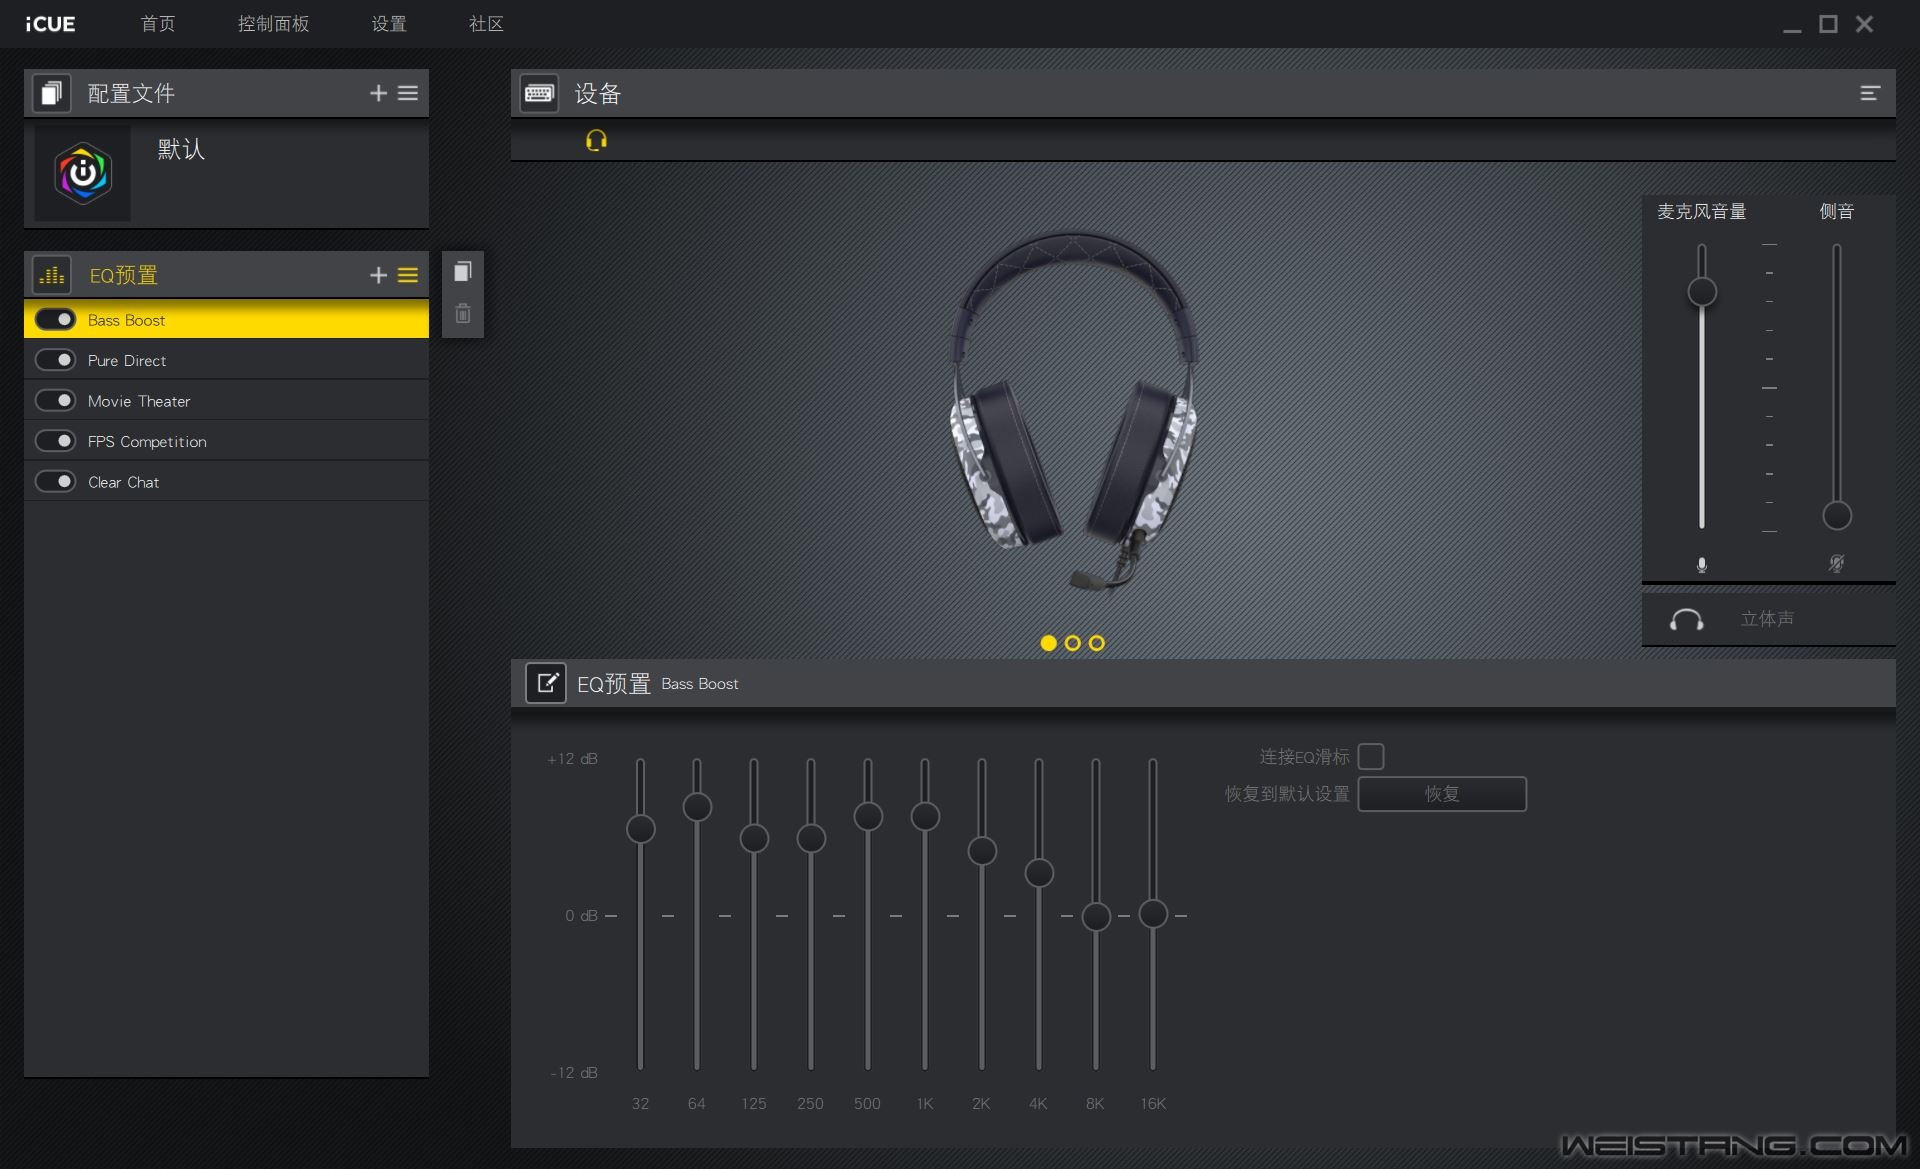Maximize the iCUE window
Screen dimensions: 1920x1169
pos(1828,24)
